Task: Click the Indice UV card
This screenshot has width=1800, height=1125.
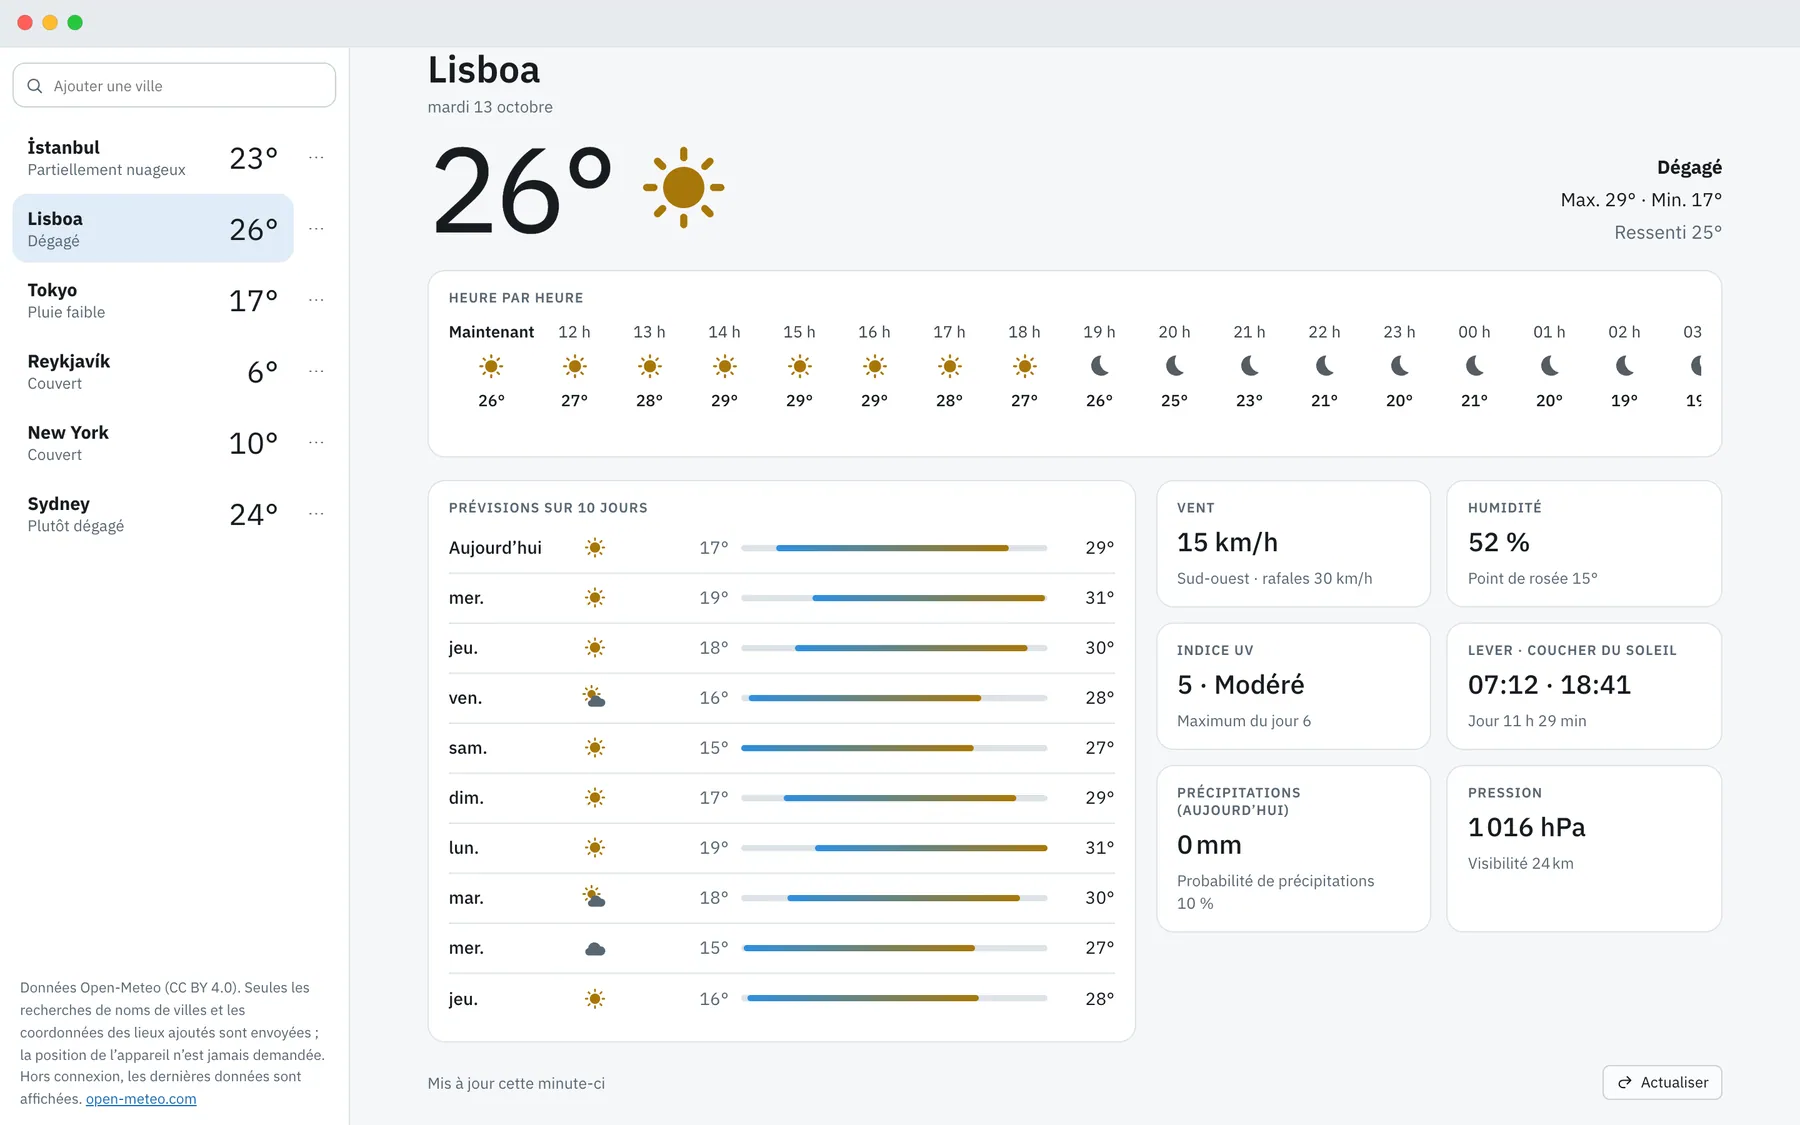Action: click(1293, 686)
